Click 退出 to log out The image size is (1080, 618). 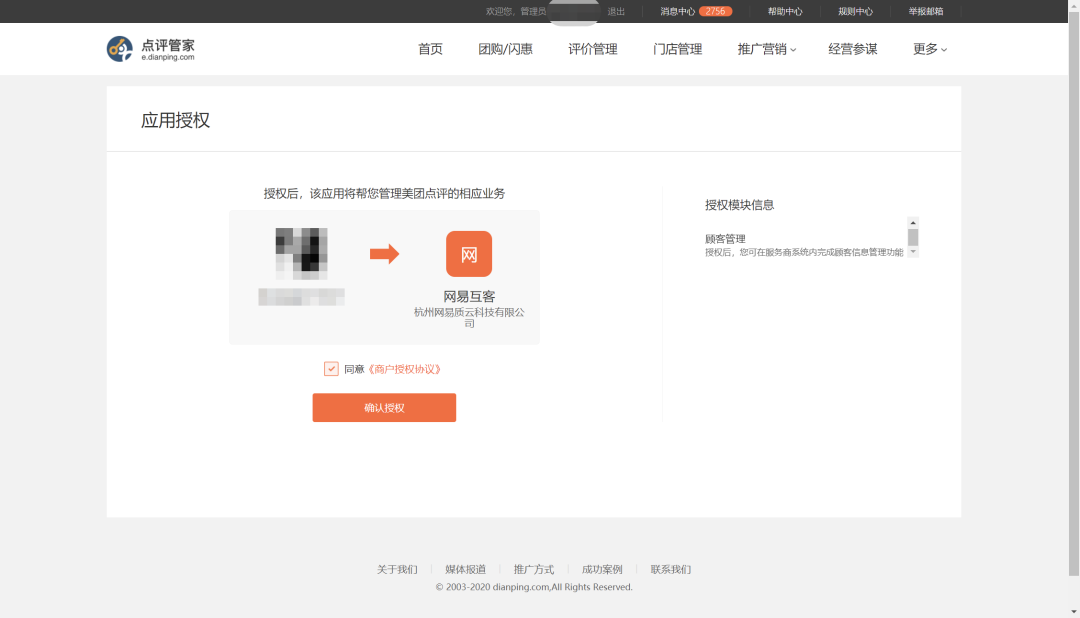tap(616, 11)
